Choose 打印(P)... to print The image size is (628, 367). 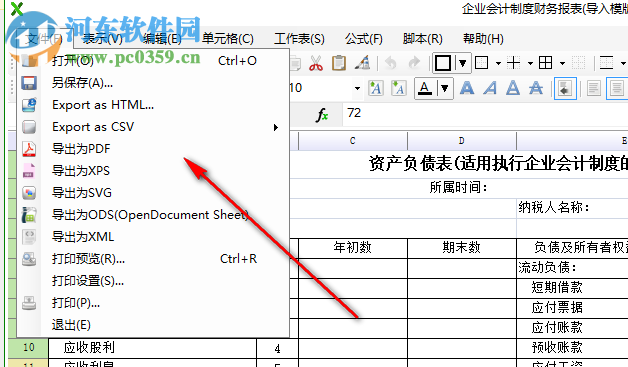(153, 303)
